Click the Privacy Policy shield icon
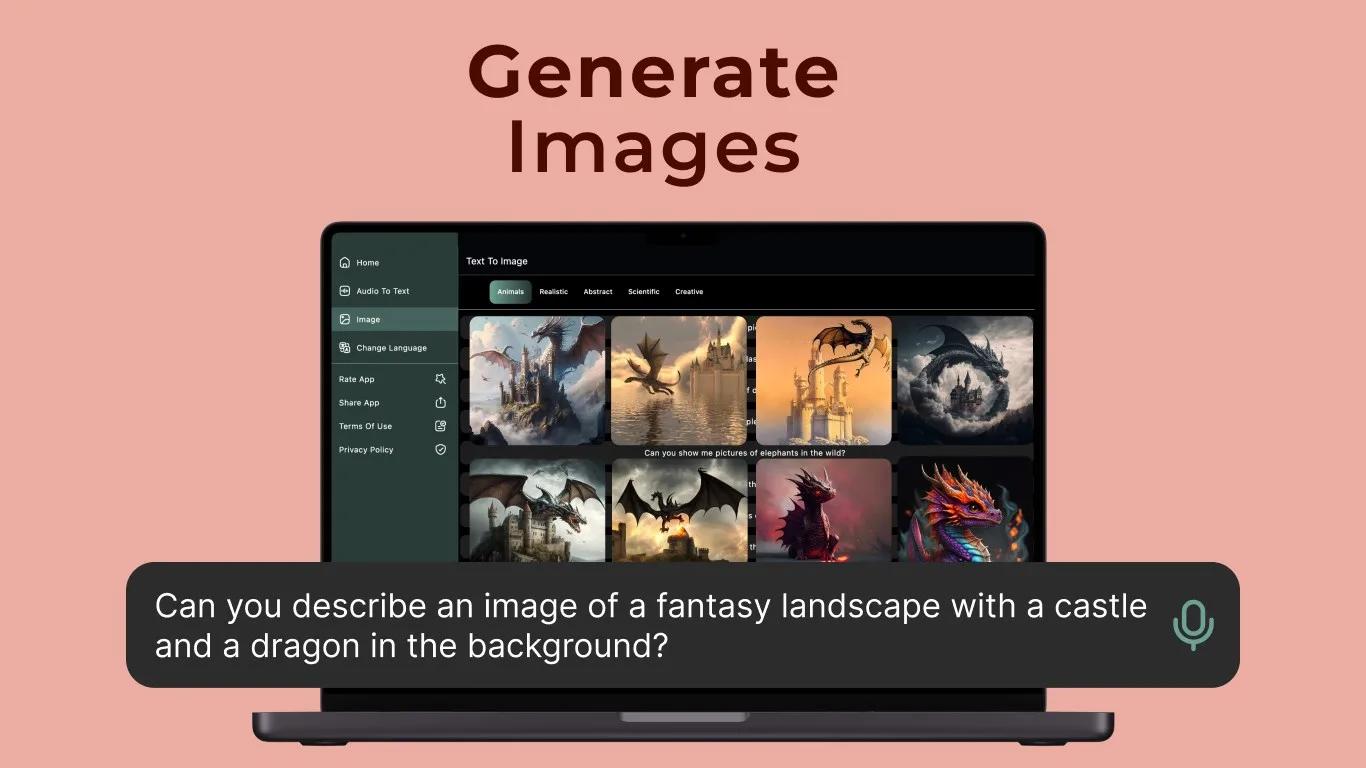Image resolution: width=1366 pixels, height=768 pixels. click(441, 450)
